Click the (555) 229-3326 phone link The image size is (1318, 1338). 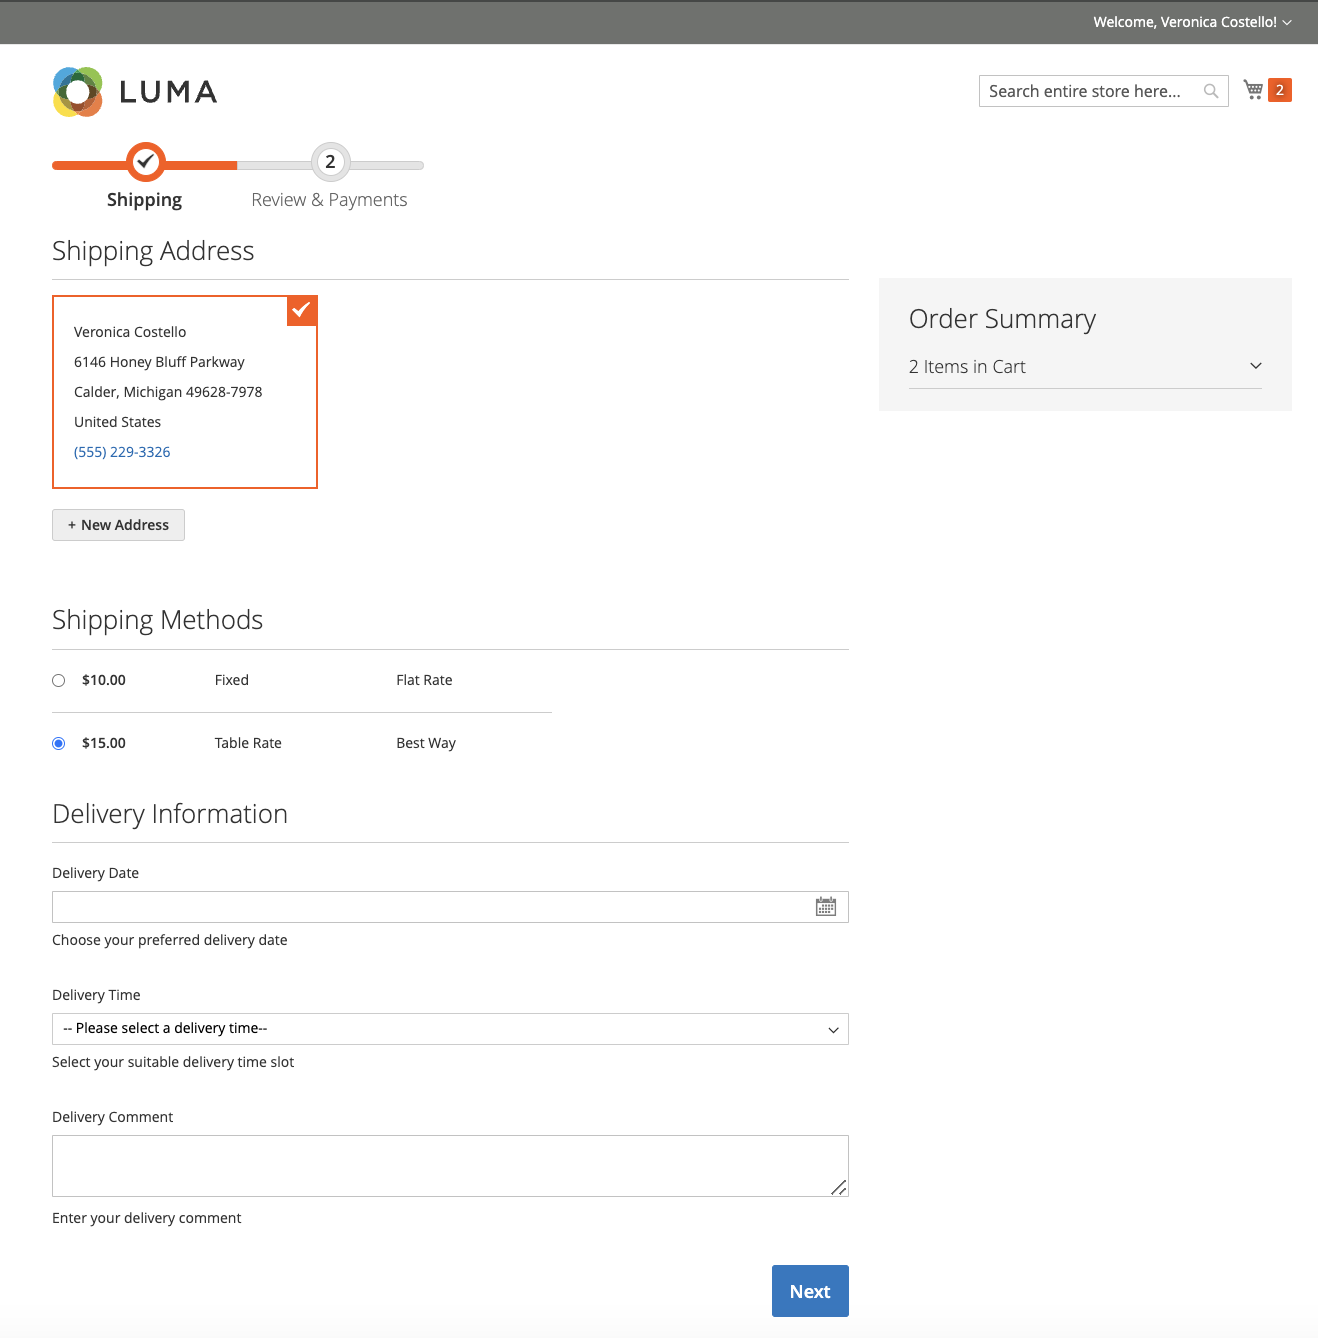[122, 452]
